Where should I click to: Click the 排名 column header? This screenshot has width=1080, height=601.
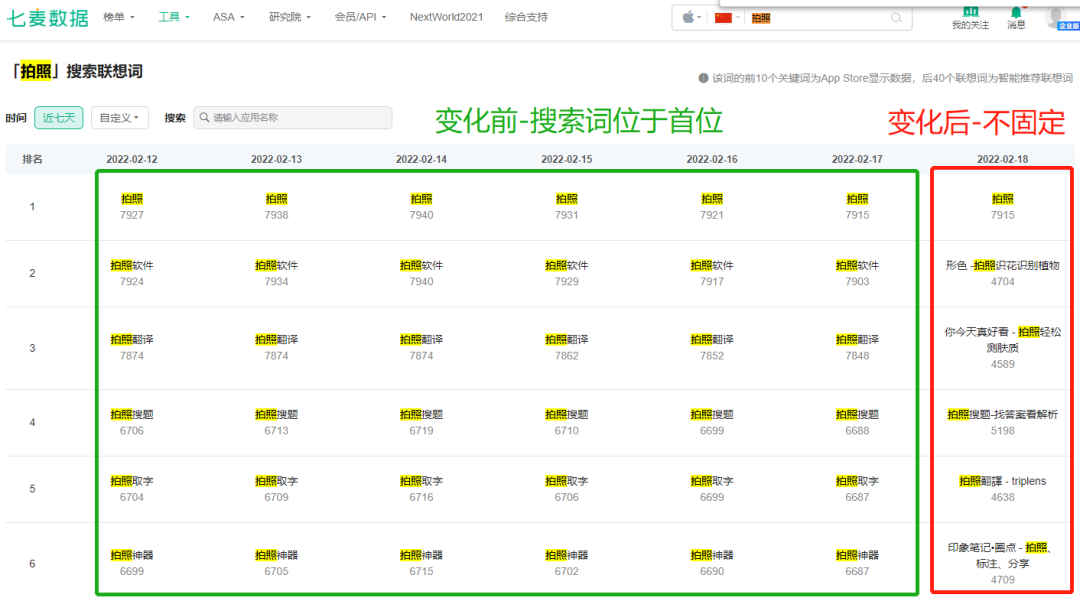32,159
